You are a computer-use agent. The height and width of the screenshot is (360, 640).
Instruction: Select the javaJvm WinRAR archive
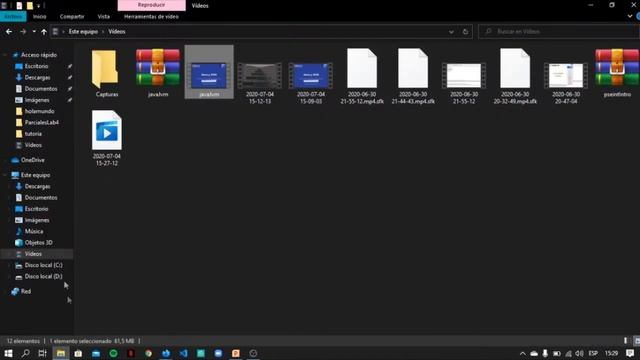(158, 73)
